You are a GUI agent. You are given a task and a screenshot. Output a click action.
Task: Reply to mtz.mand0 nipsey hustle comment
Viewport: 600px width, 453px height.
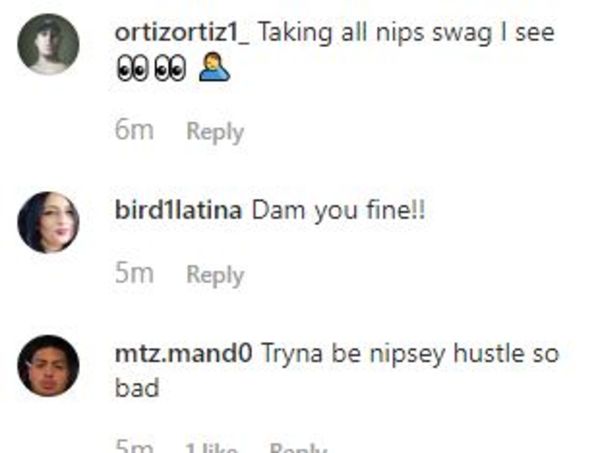tap(298, 448)
